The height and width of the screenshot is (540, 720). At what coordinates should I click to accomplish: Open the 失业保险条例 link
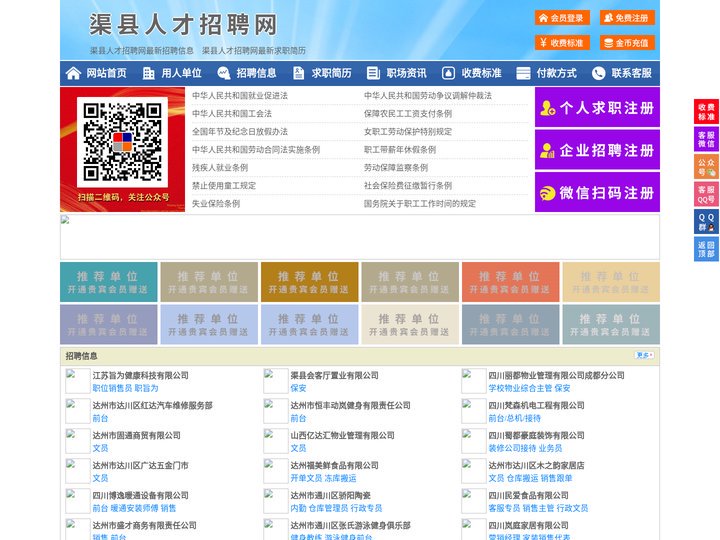[216, 203]
